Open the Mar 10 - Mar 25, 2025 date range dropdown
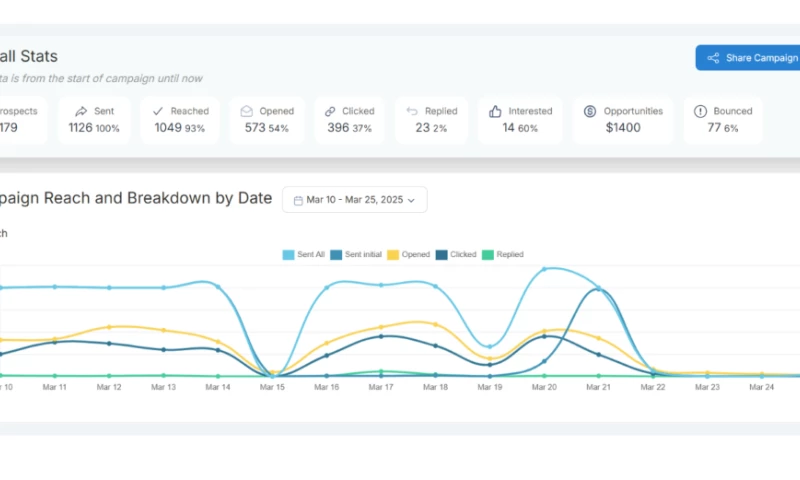 [354, 200]
